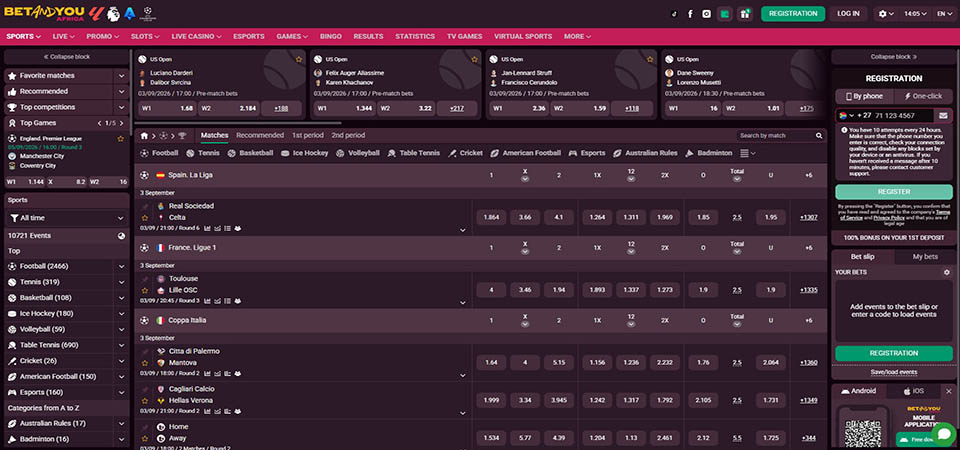Open country code dropdown with South Africa flag
The image size is (960, 450).
[847, 115]
